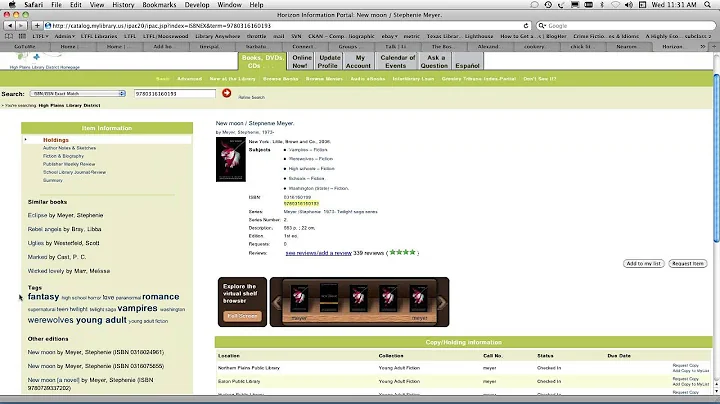Click the Google search magnifier icon

(x=542, y=26)
